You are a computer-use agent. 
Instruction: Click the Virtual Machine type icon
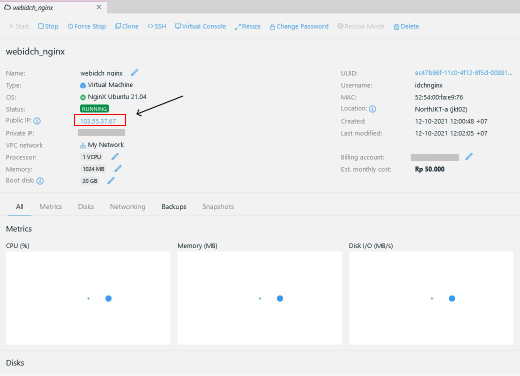[83, 85]
